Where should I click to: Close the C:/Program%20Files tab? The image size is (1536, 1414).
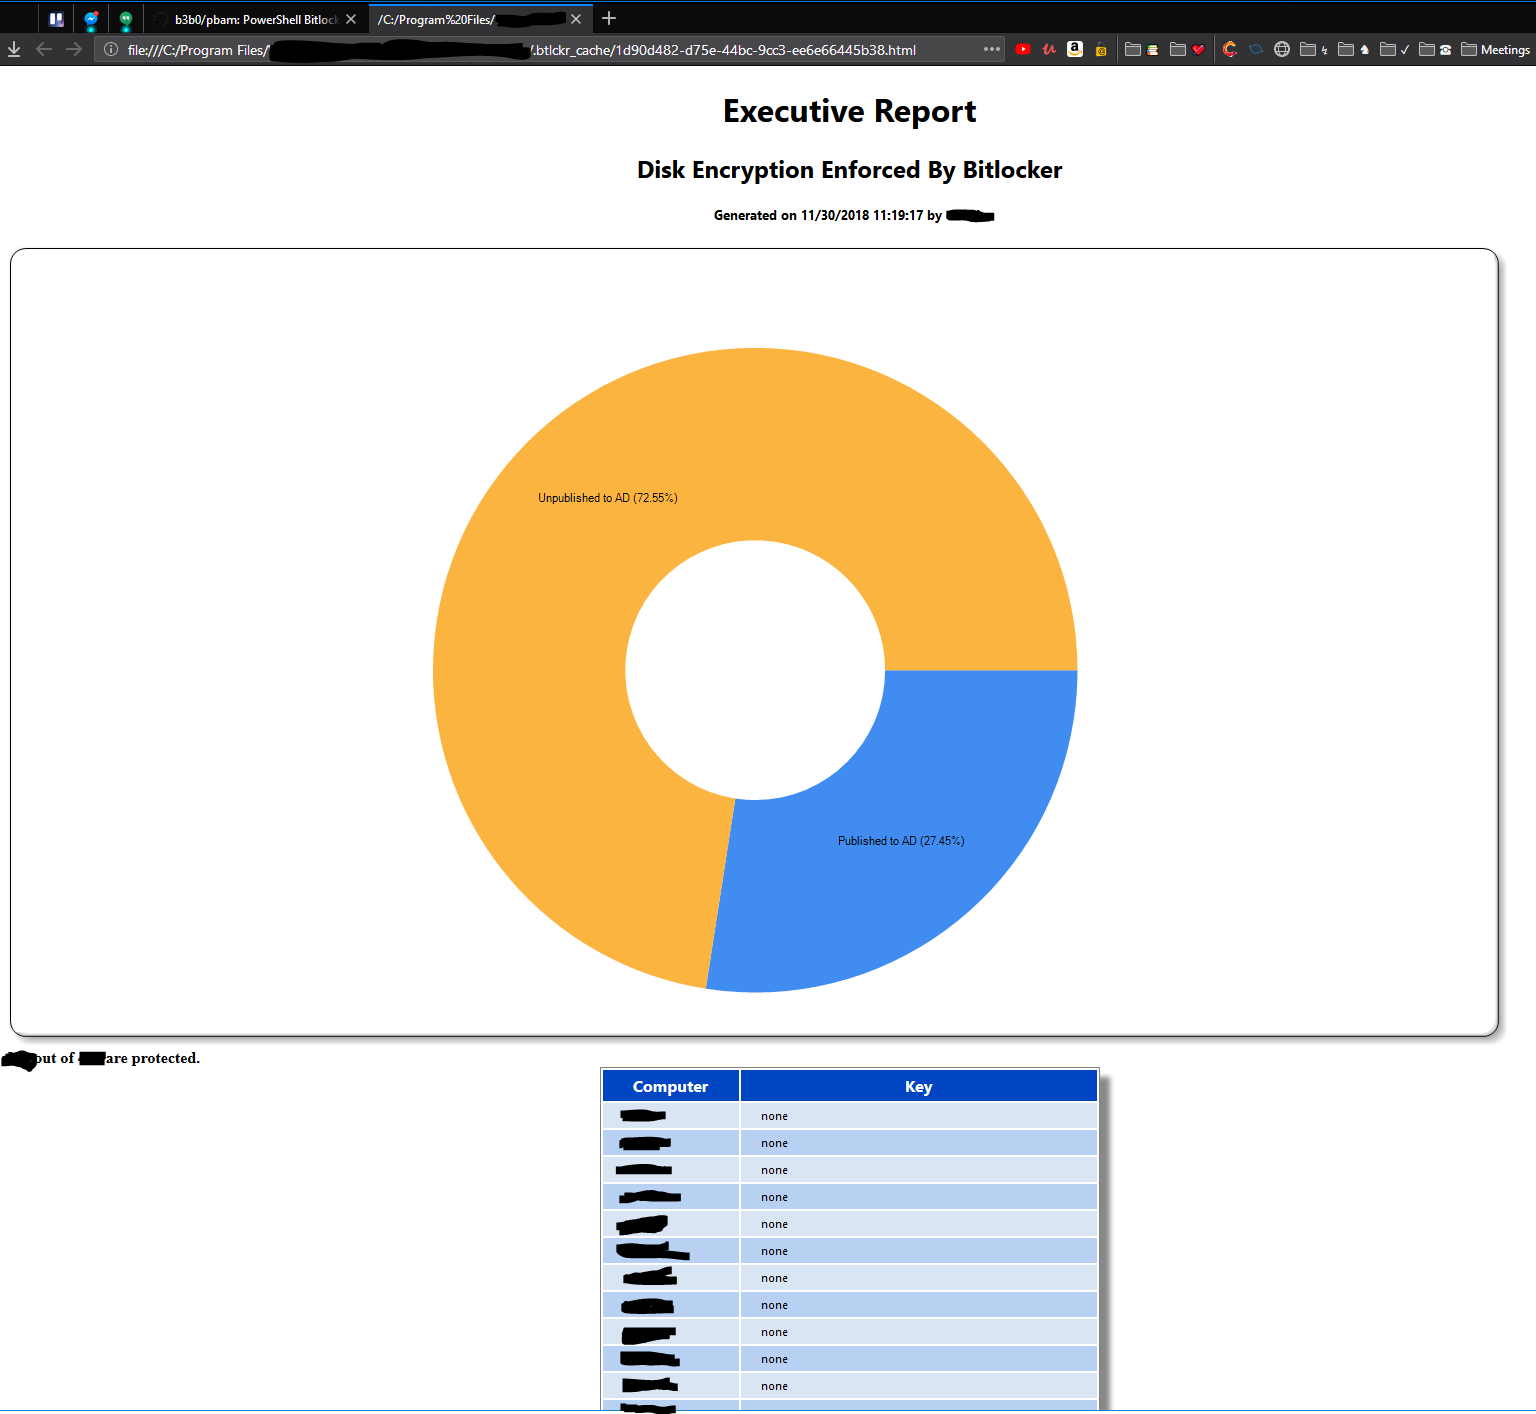click(x=576, y=19)
